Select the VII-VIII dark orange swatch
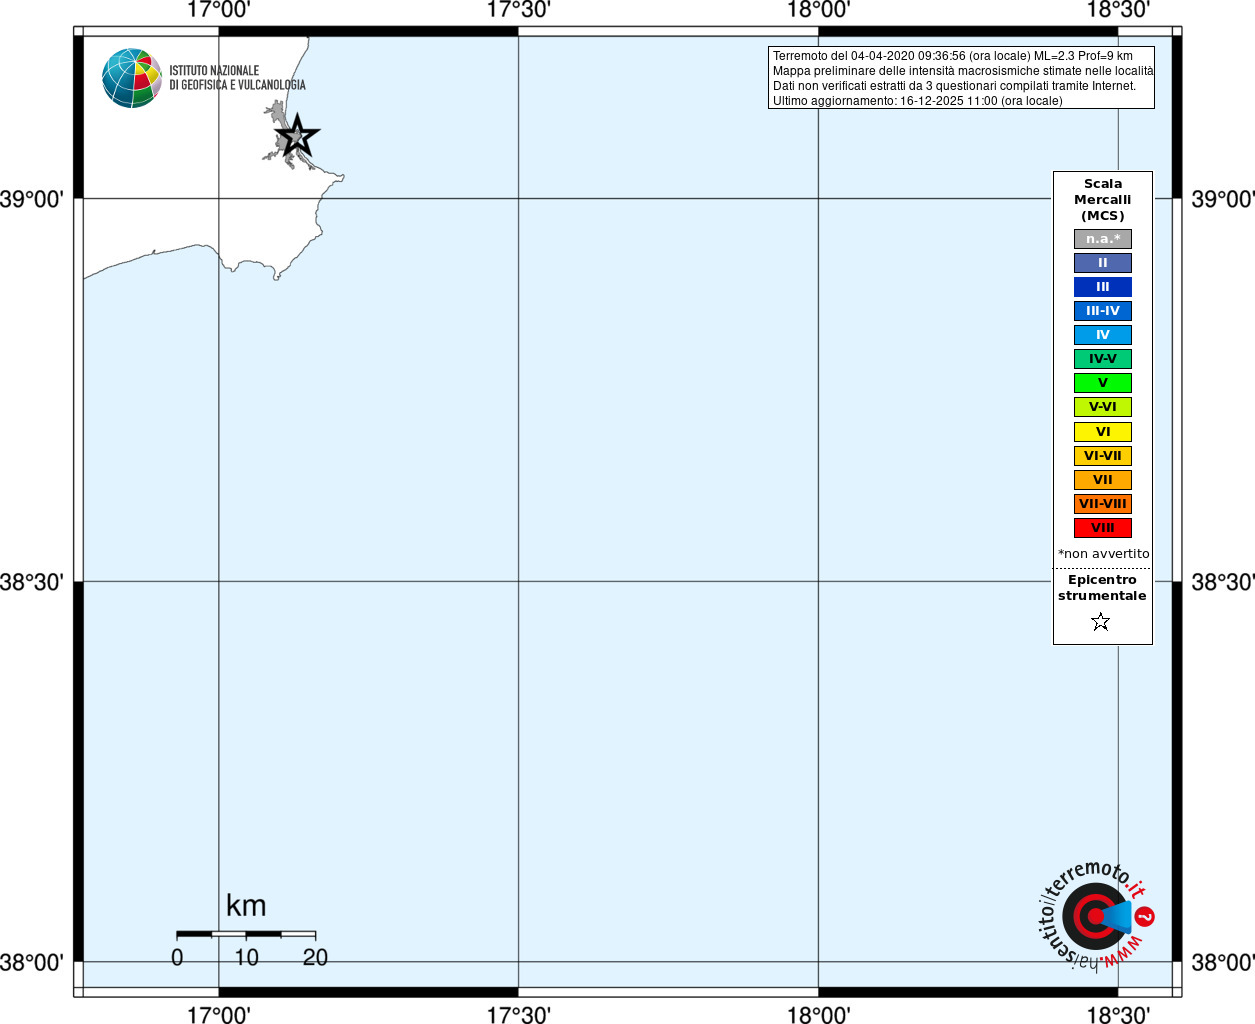This screenshot has height=1024, width=1255. pos(1103,504)
